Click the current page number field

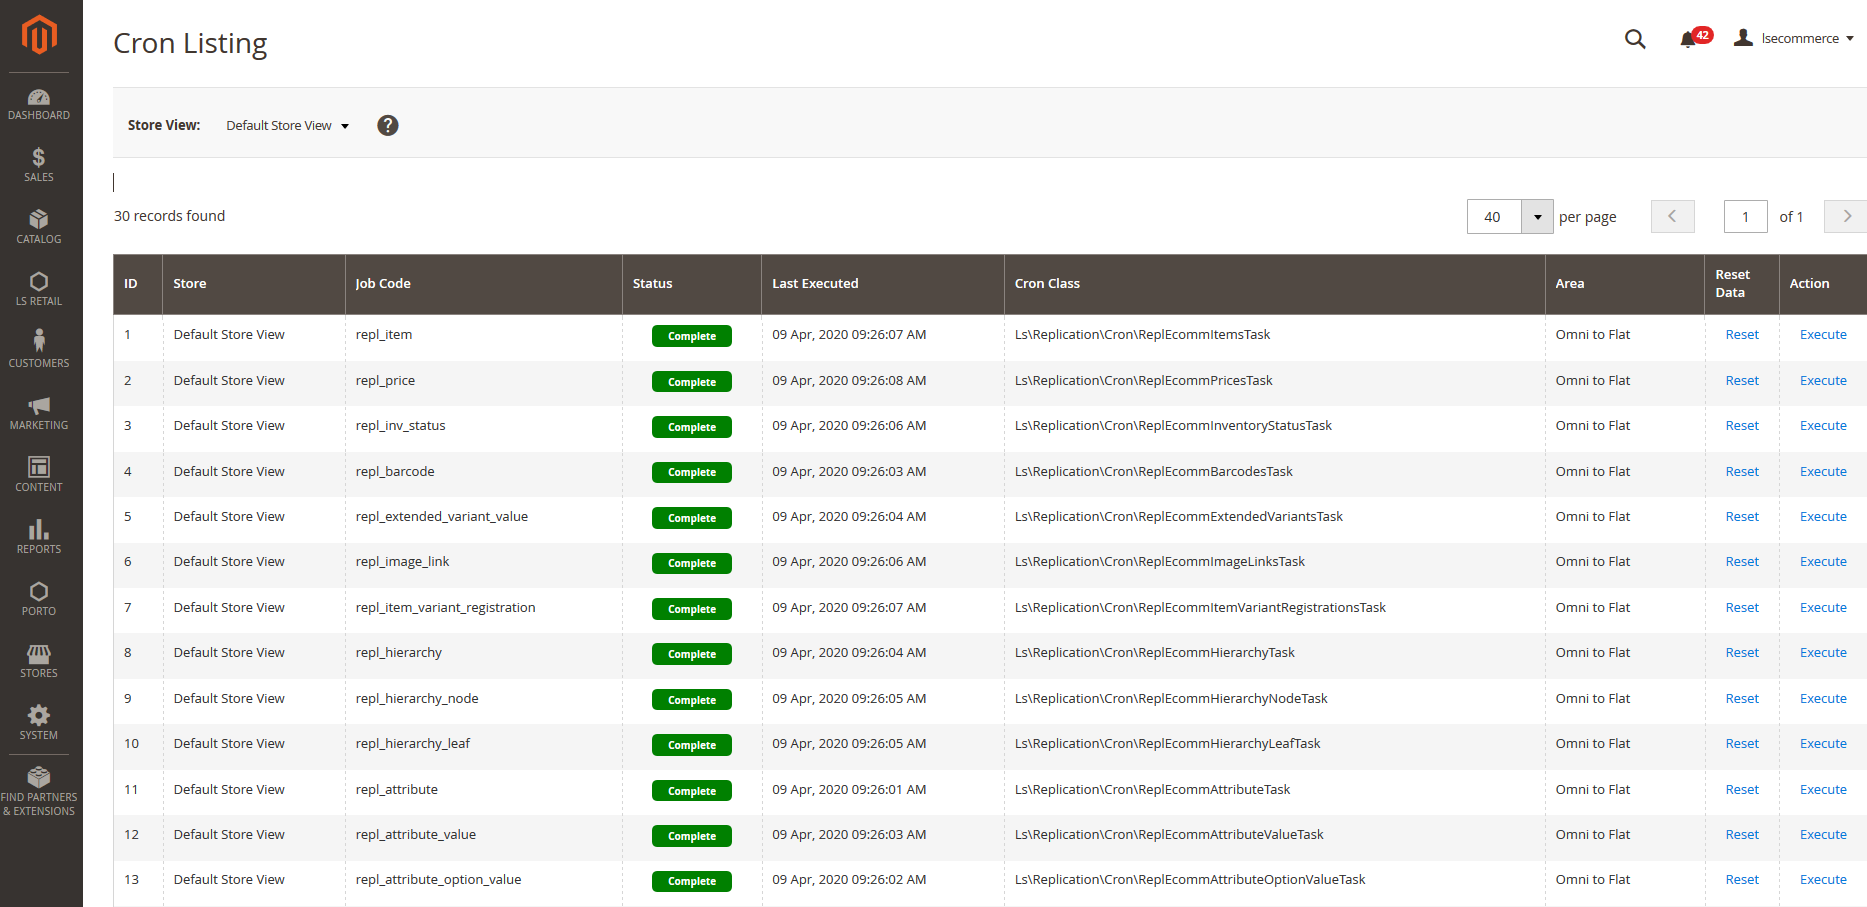[x=1745, y=217]
